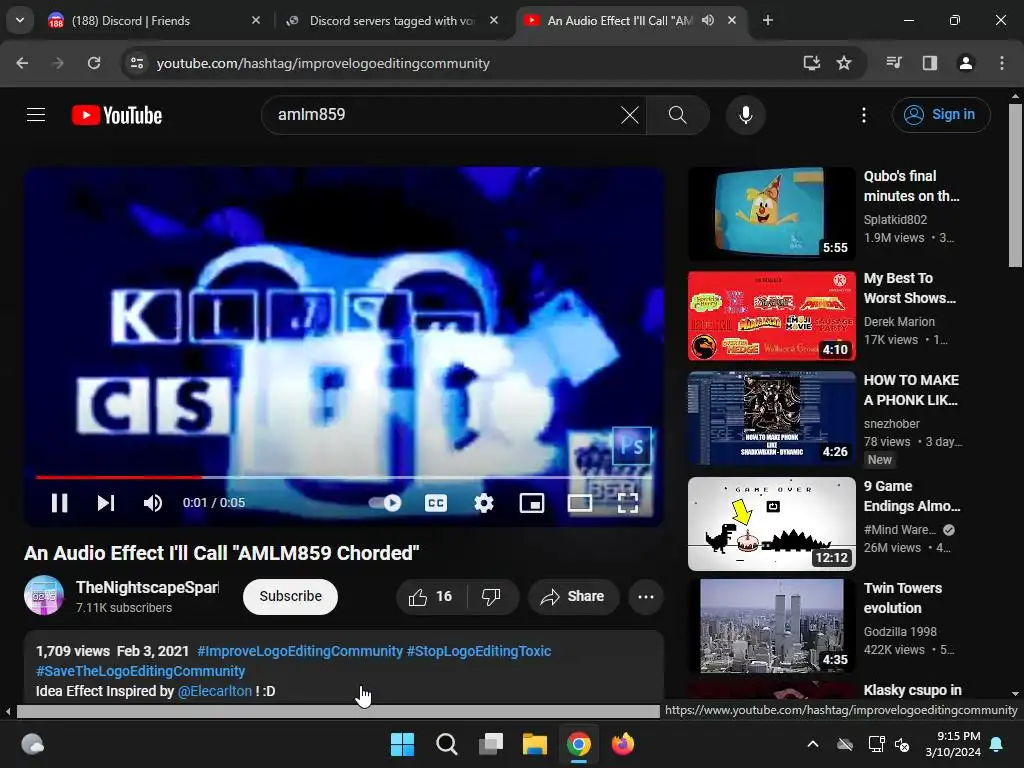Open HOW TO MAKE A PHONK thumbnail
This screenshot has height=768, width=1024.
[771, 418]
